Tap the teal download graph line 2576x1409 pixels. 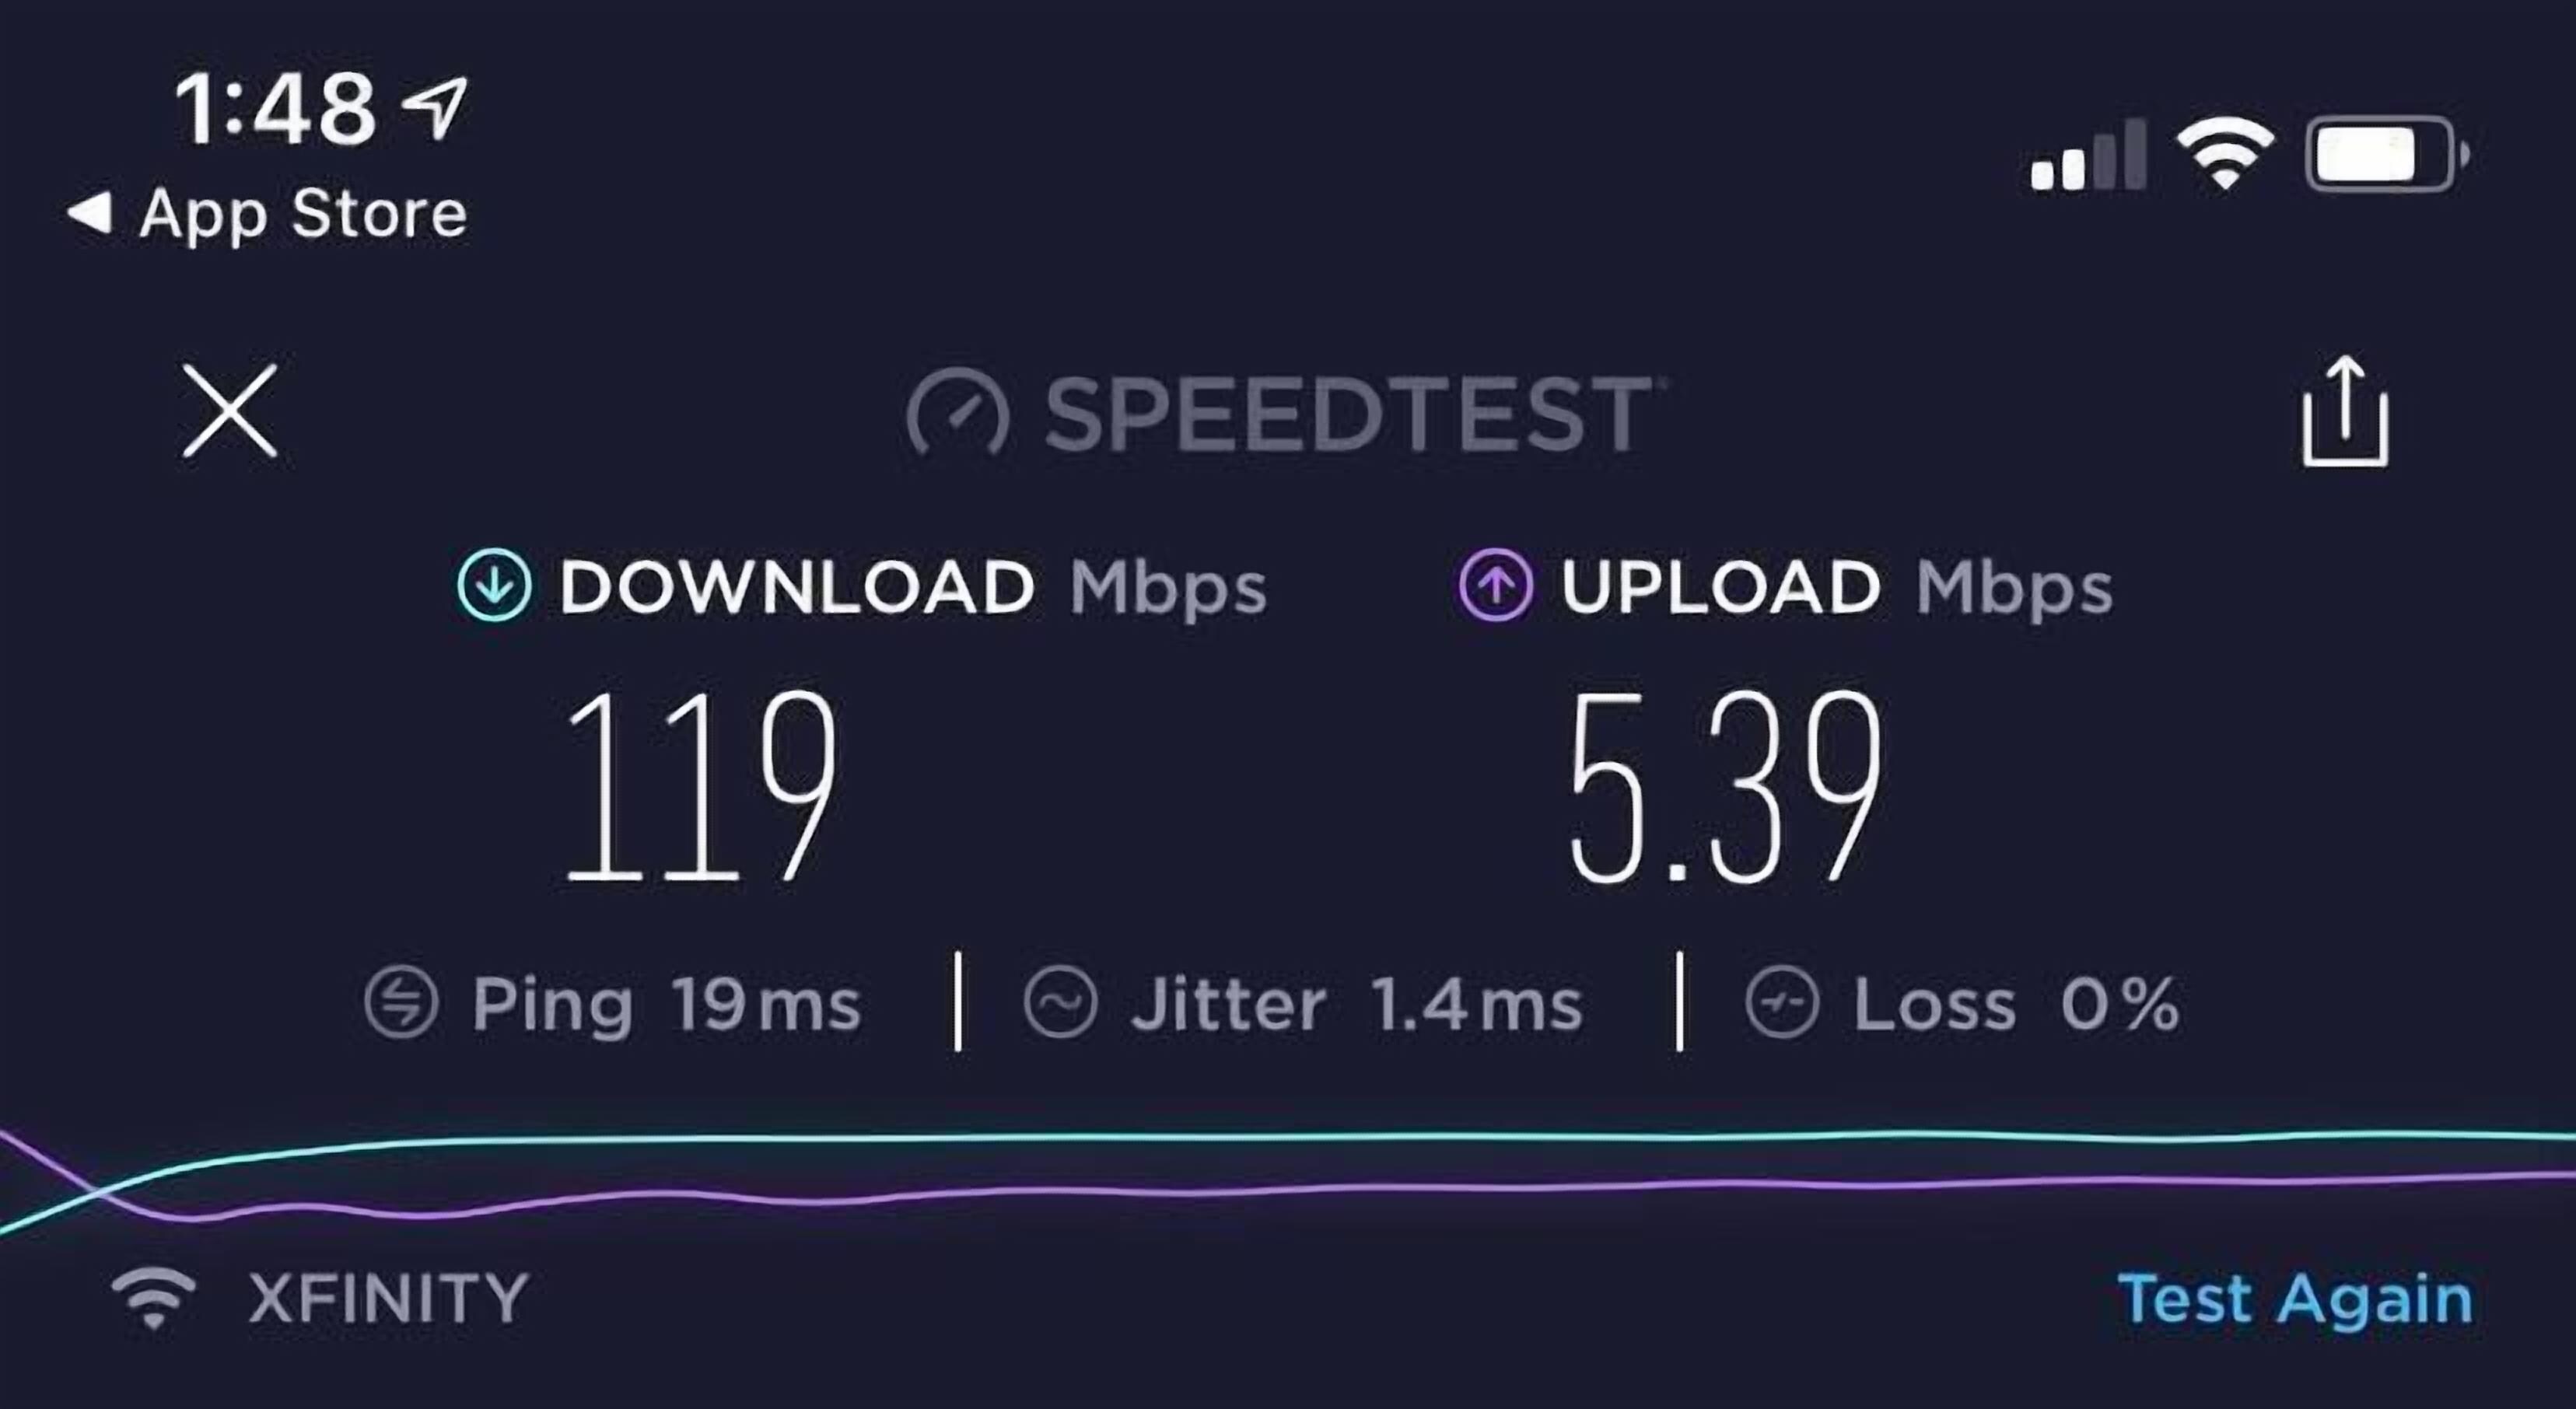tap(1400, 1138)
